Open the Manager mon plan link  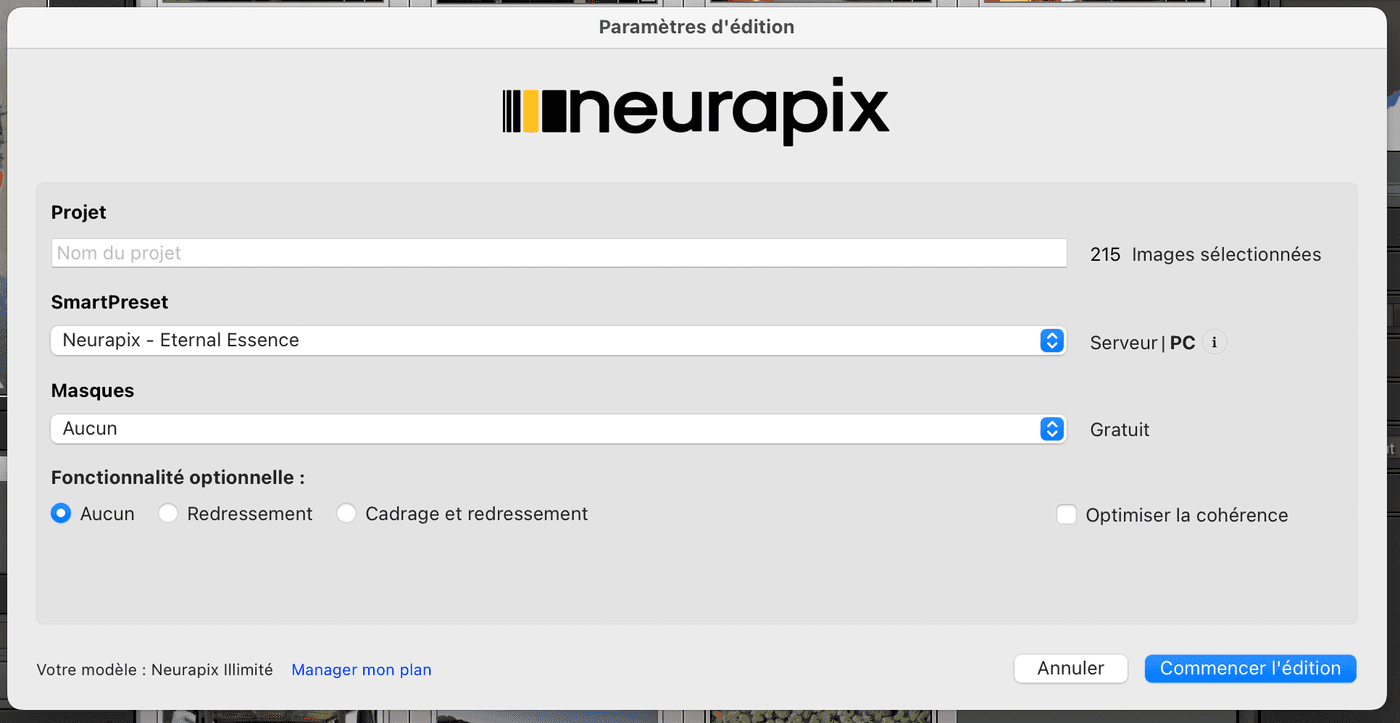pos(362,670)
